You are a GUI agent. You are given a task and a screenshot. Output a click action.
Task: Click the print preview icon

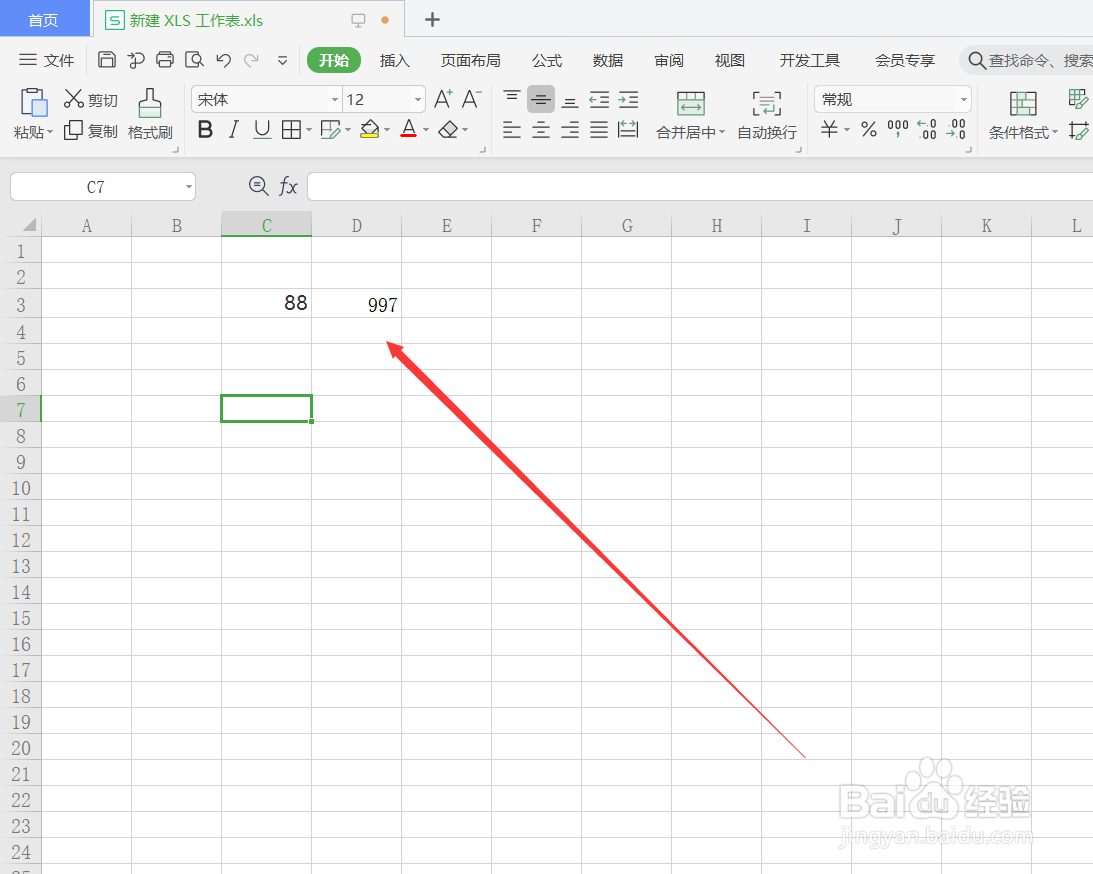coord(193,60)
